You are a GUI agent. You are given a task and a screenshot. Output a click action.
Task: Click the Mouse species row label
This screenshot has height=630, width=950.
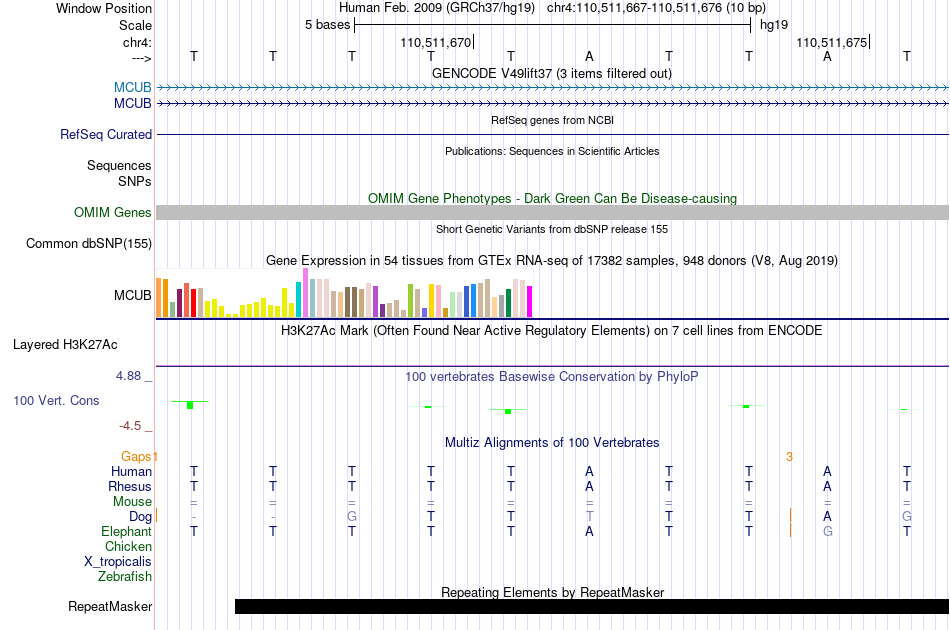click(x=132, y=502)
